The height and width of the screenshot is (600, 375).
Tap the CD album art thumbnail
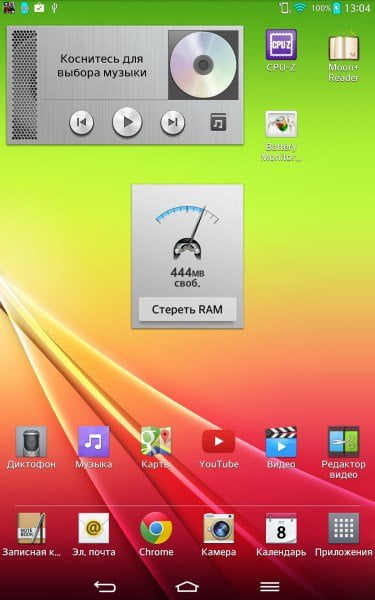tap(203, 65)
